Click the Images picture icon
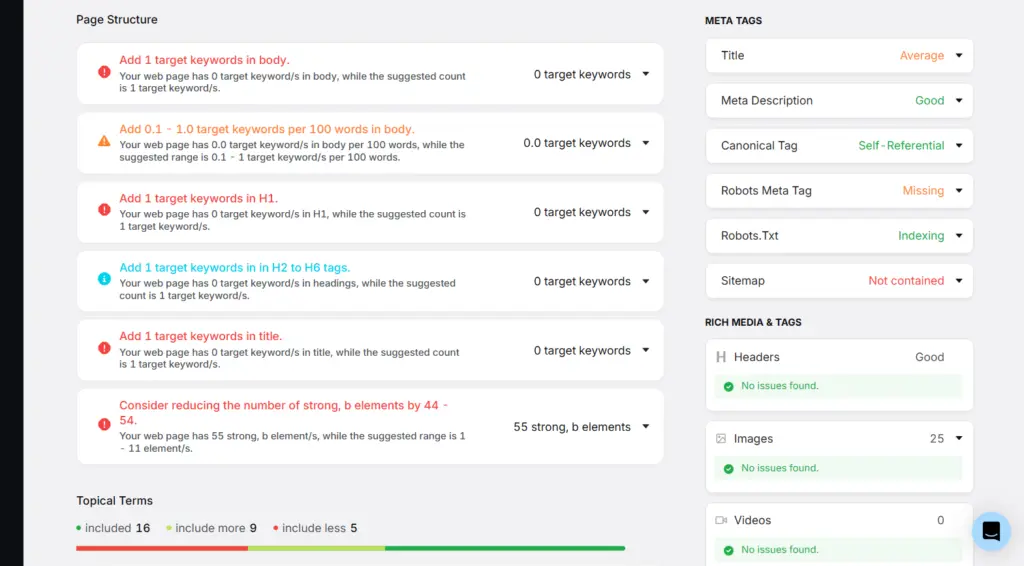This screenshot has height=566, width=1024. [x=721, y=439]
